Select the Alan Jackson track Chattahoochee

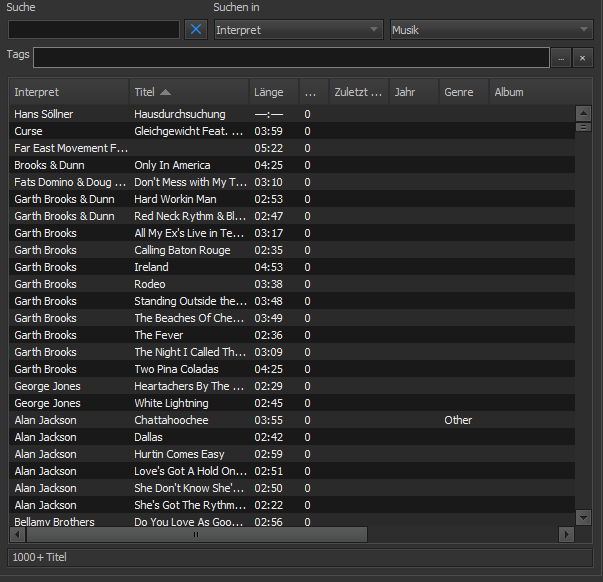click(x=292, y=420)
